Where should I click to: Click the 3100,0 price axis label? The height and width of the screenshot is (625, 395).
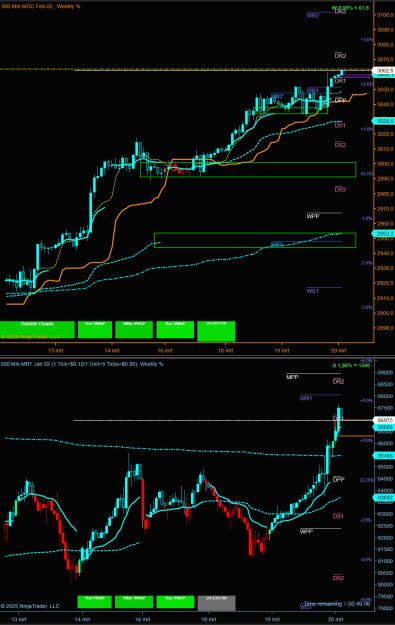tap(385, 15)
